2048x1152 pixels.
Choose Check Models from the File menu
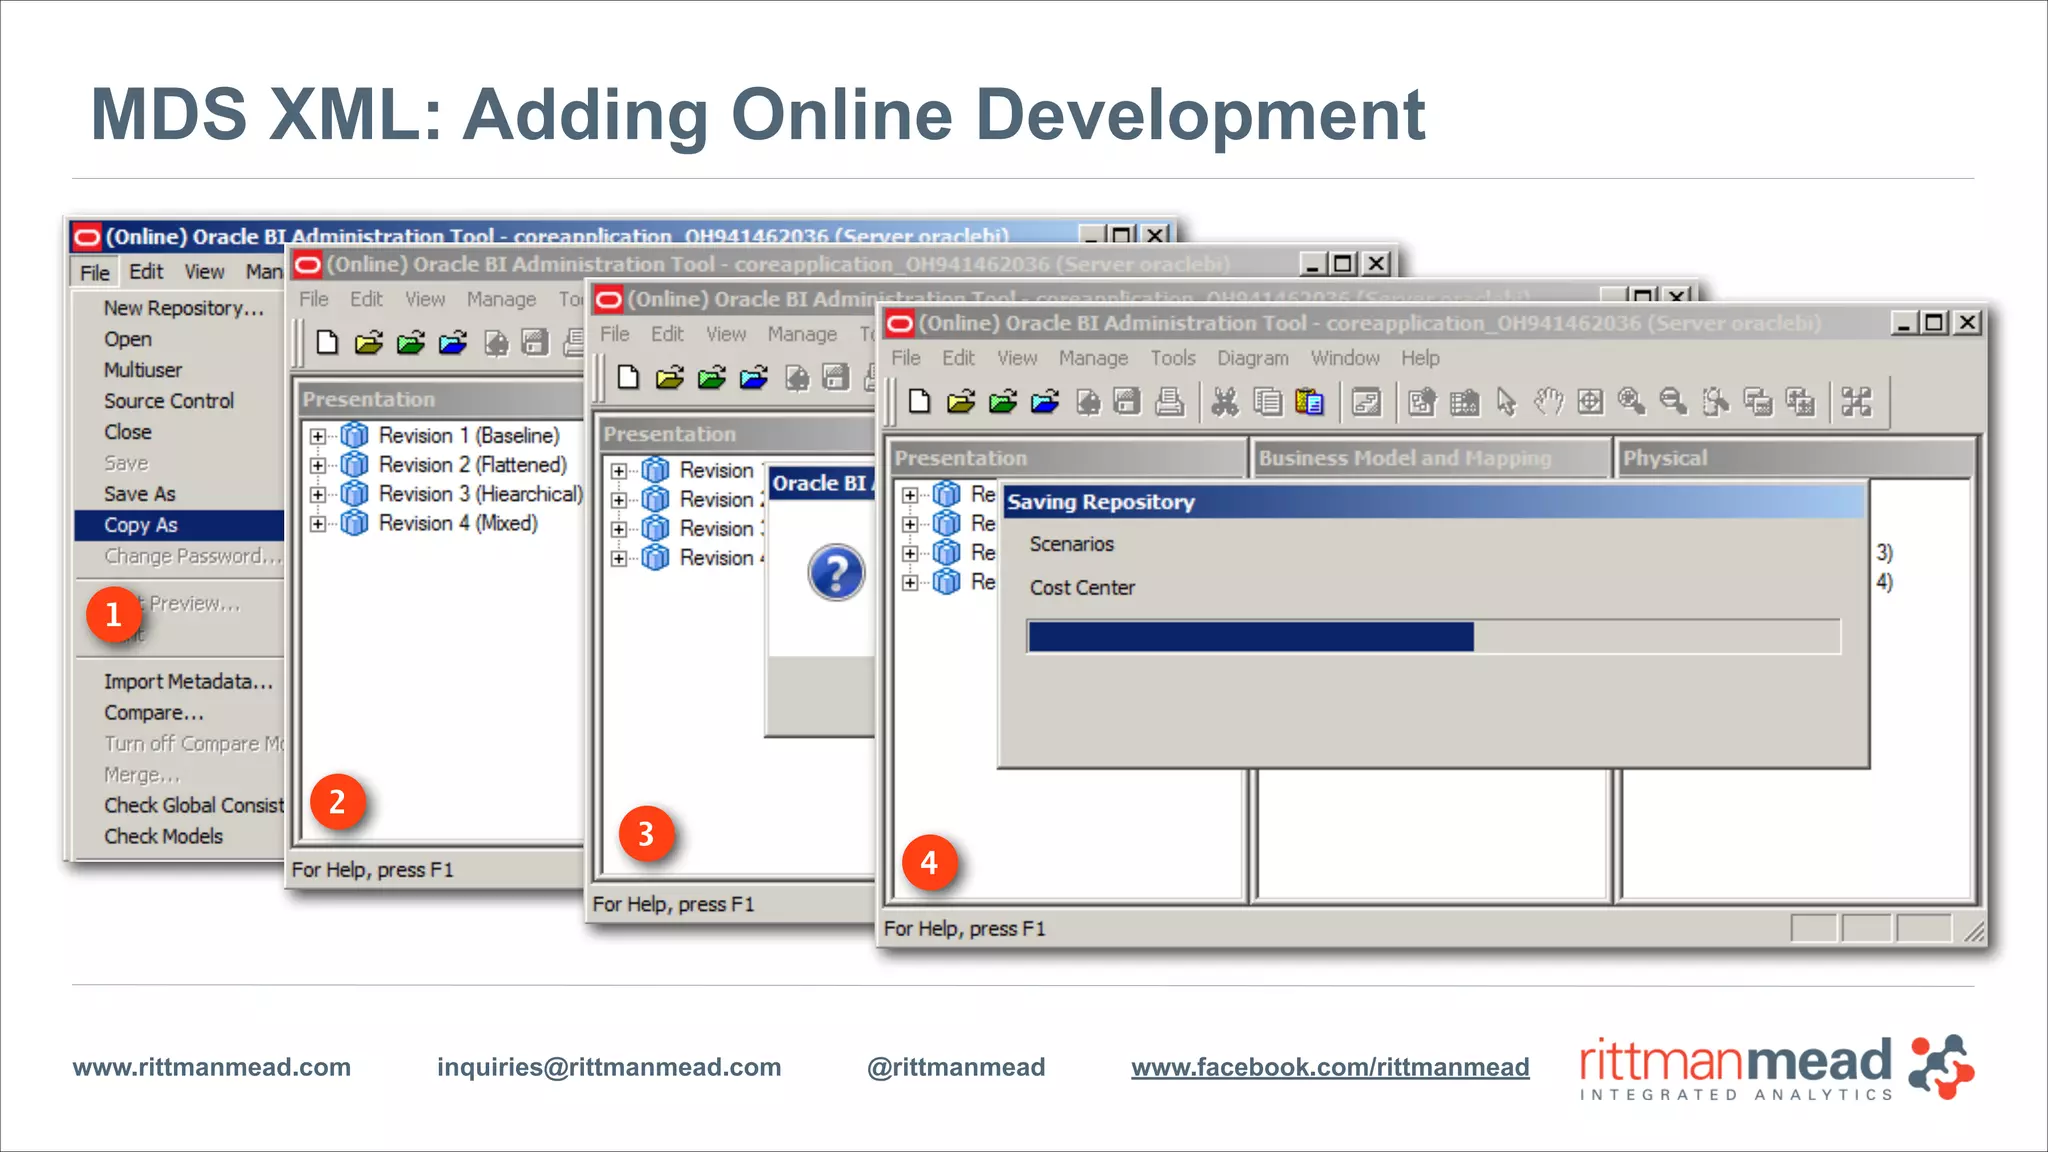click(163, 836)
